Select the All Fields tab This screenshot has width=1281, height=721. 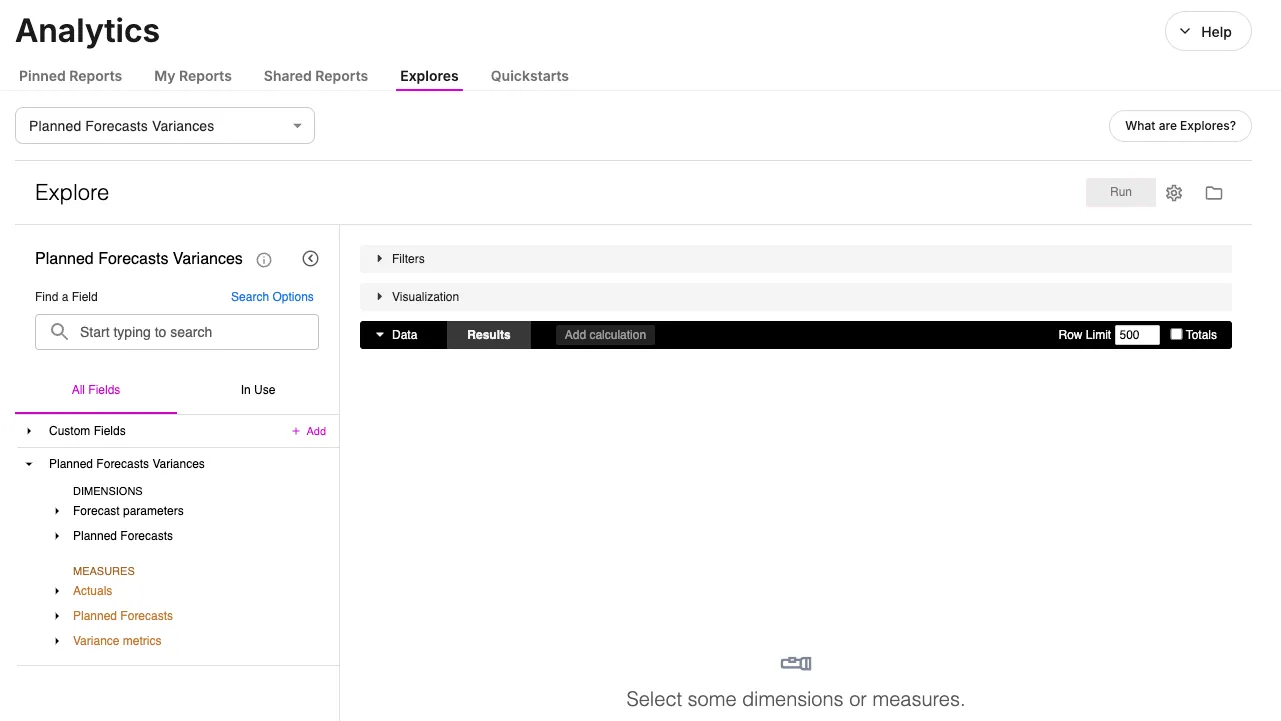coord(96,390)
